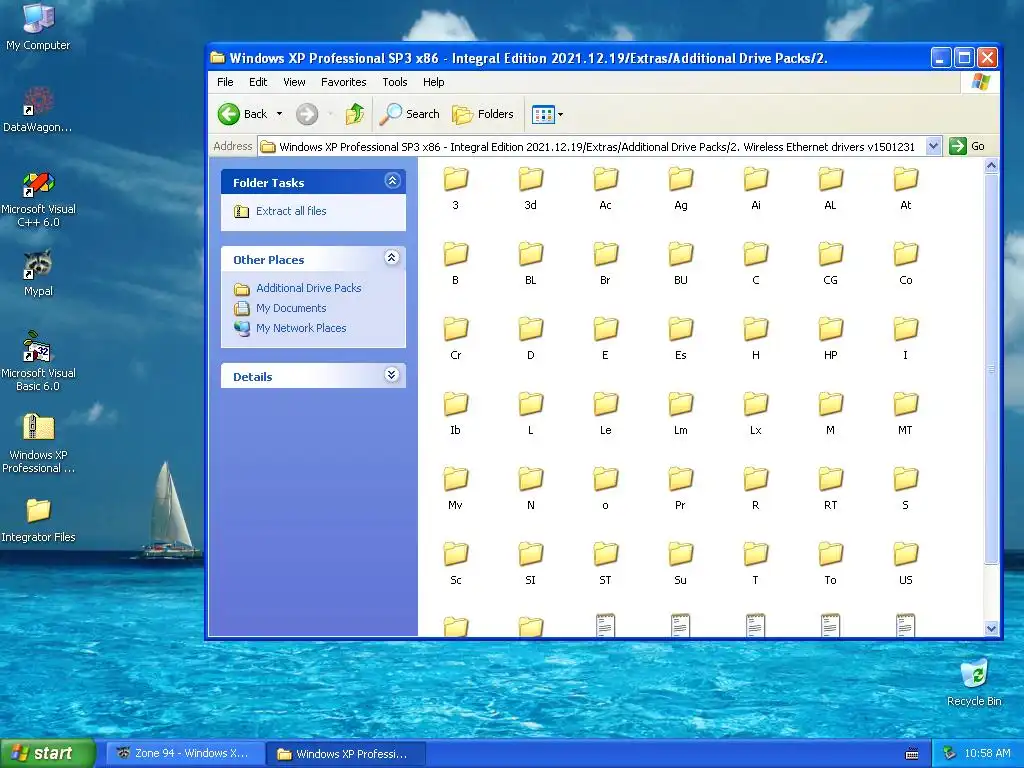
Task: Open the Help menu
Action: pyautogui.click(x=433, y=82)
